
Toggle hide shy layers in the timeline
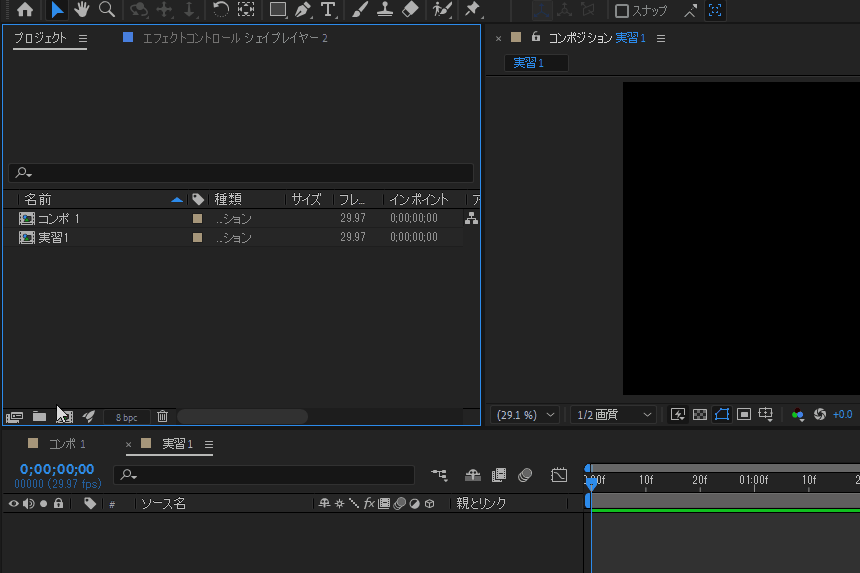pyautogui.click(x=472, y=475)
